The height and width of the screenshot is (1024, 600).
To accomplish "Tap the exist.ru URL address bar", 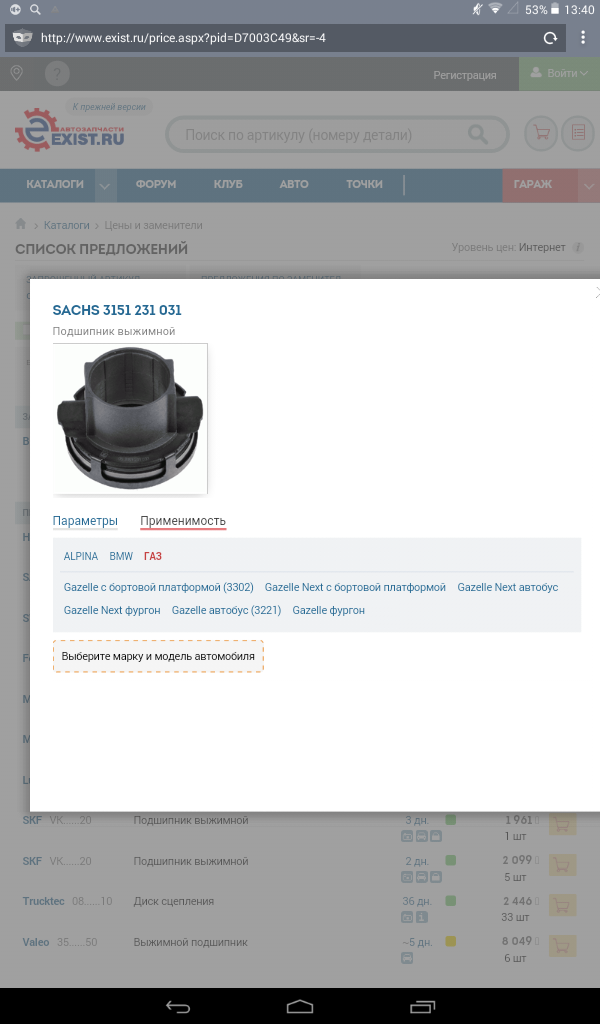I will pos(286,38).
